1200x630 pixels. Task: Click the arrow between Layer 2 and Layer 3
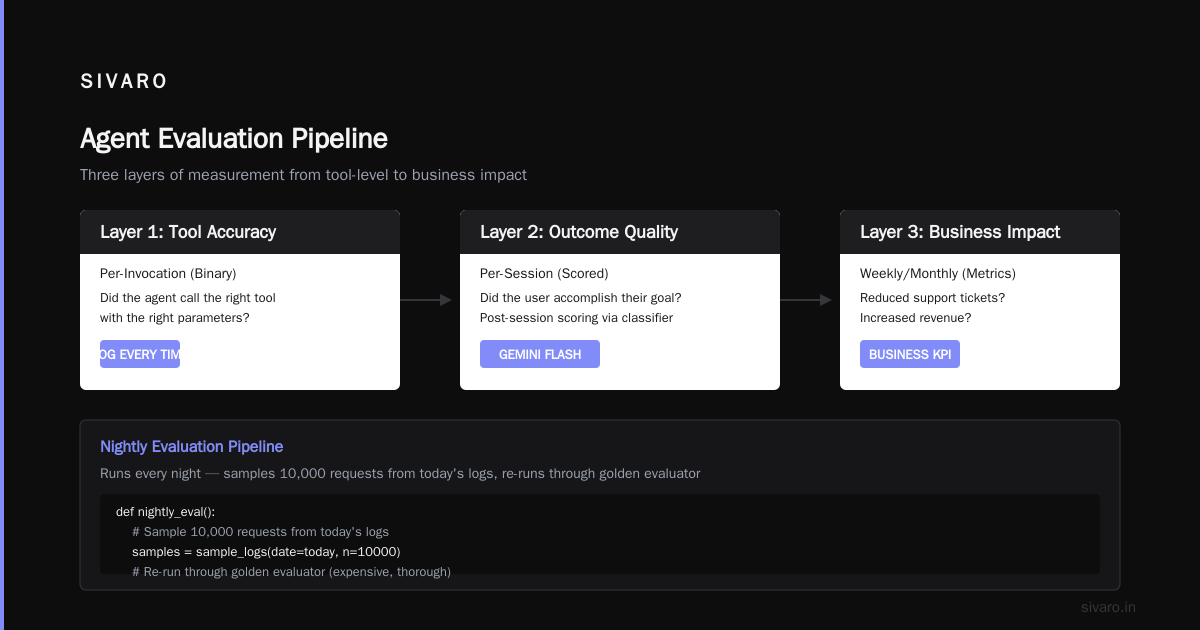click(807, 300)
